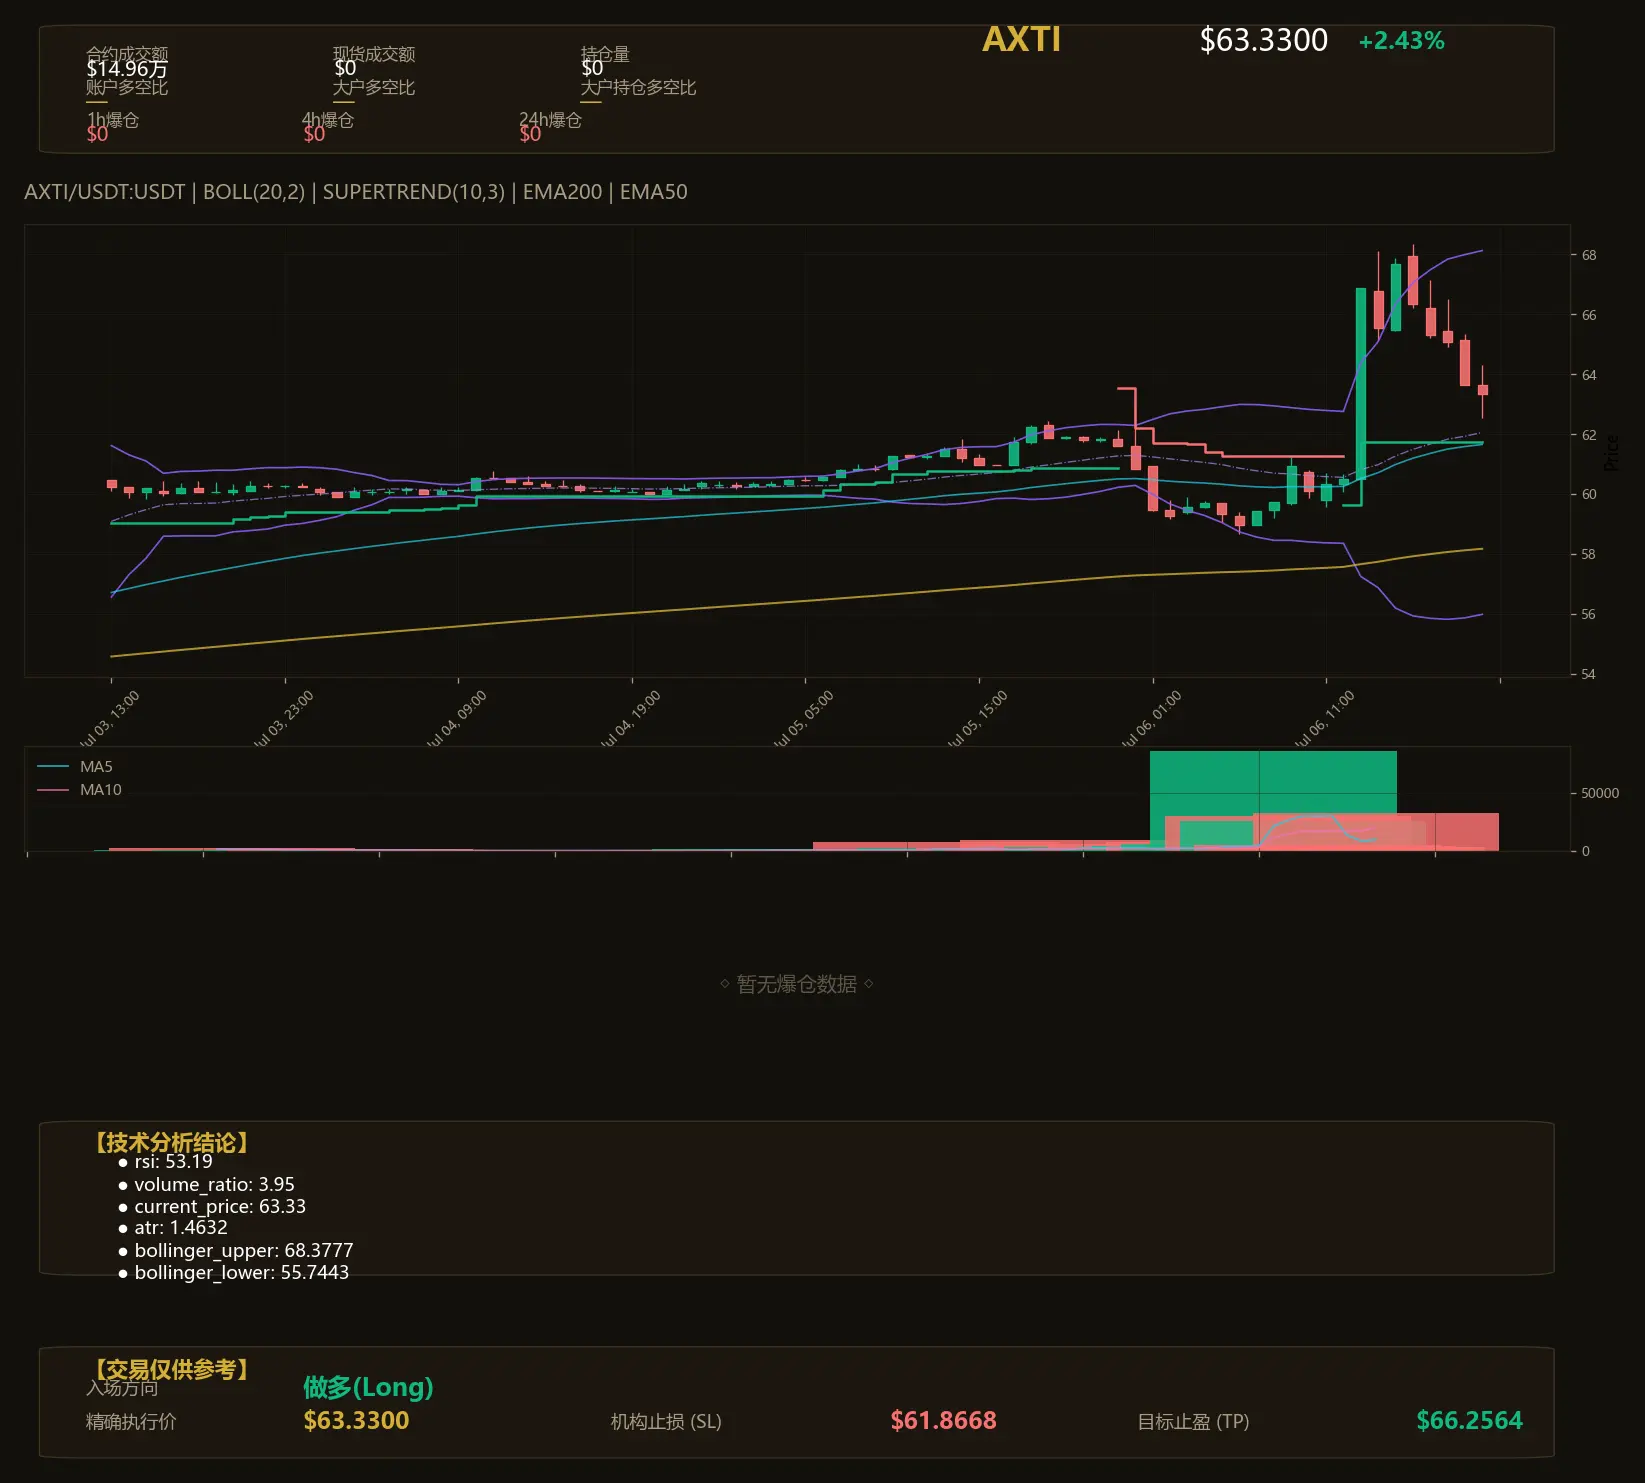Screen dimensions: 1645x1483
Task: Click the $0 value under 持仓量
Action: coord(592,68)
